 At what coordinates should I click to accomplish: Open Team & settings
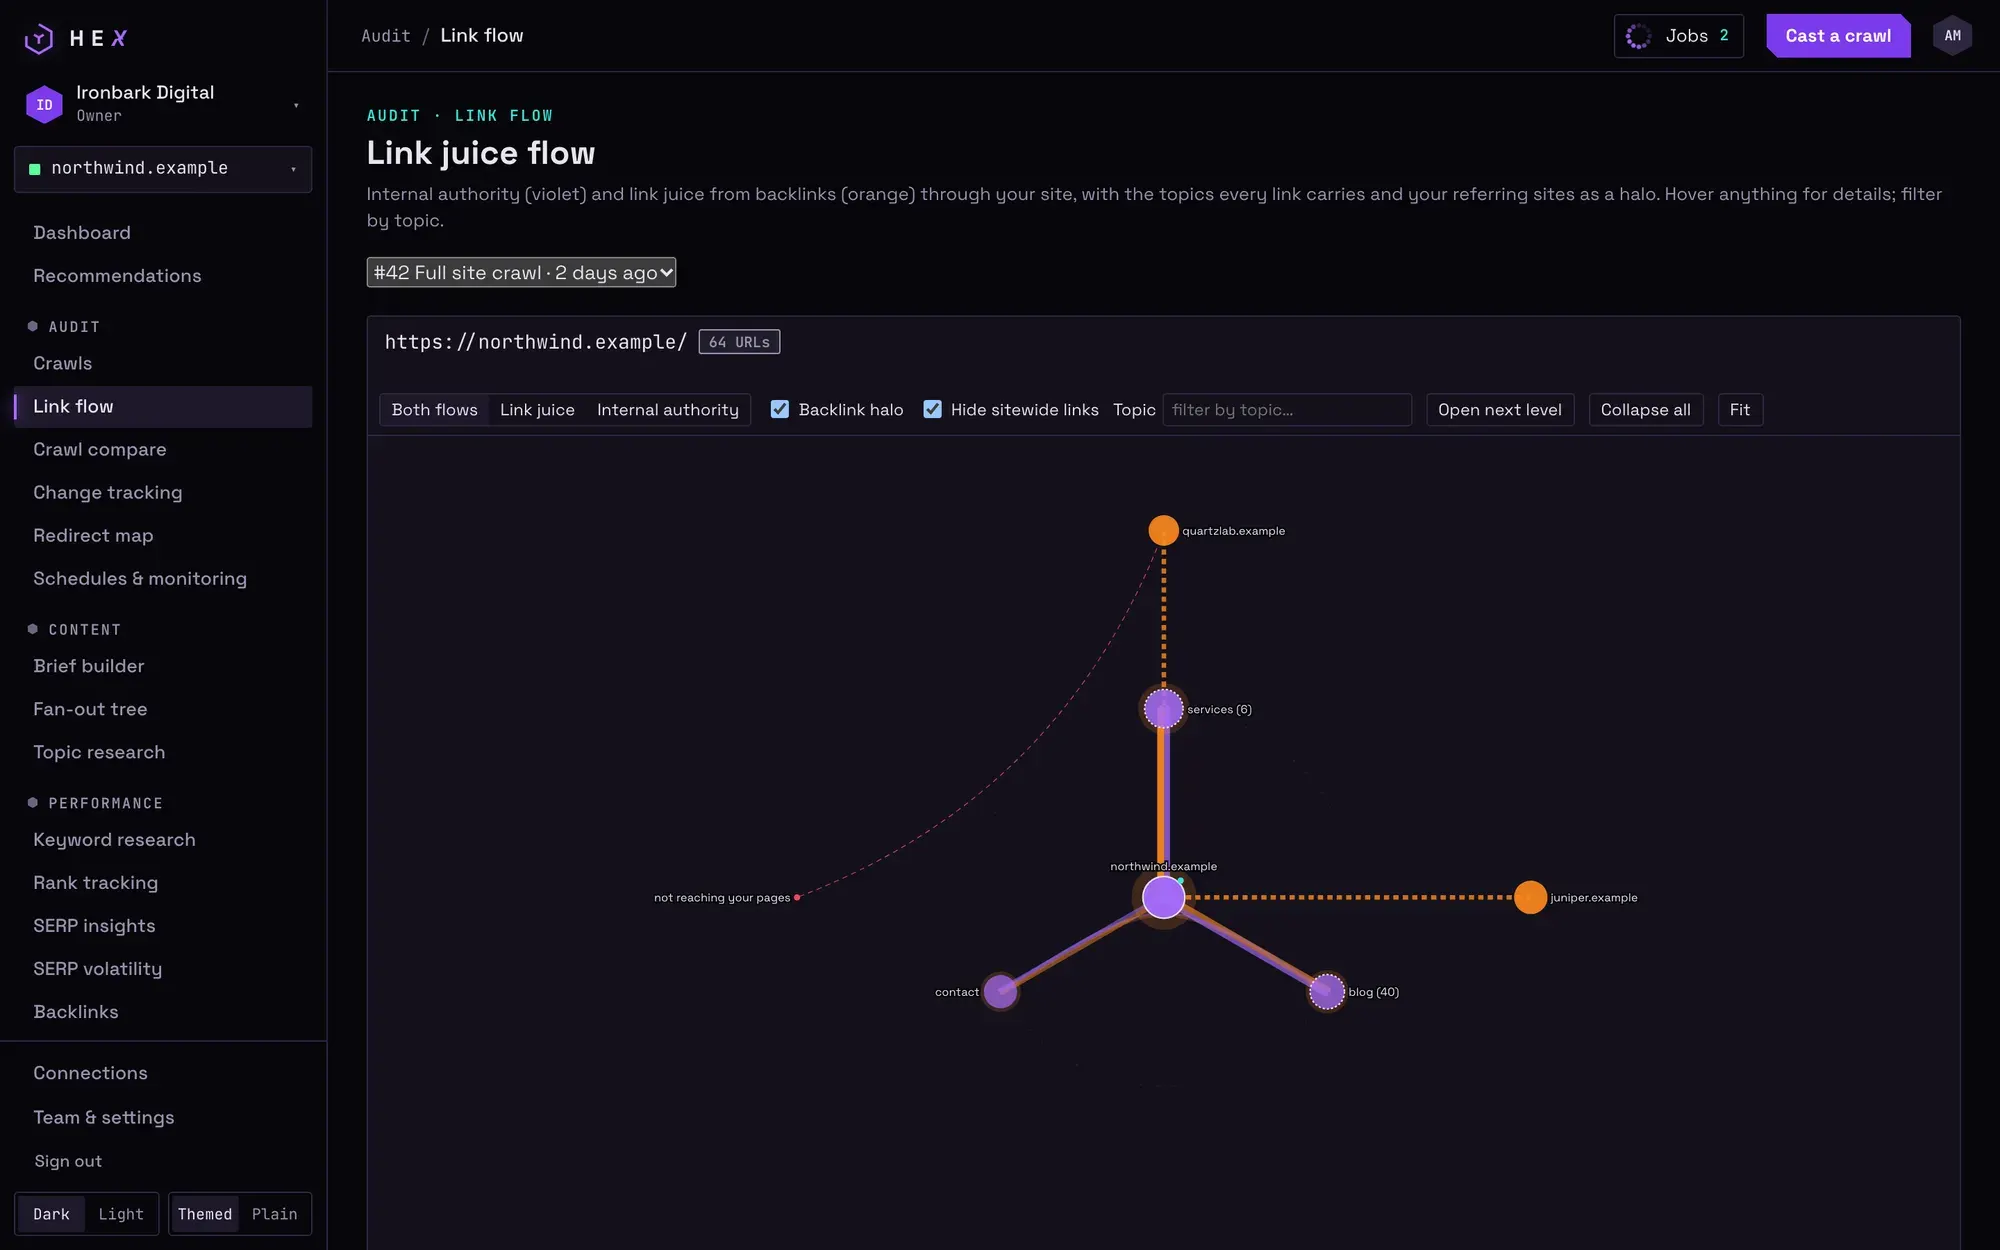(x=163, y=1117)
